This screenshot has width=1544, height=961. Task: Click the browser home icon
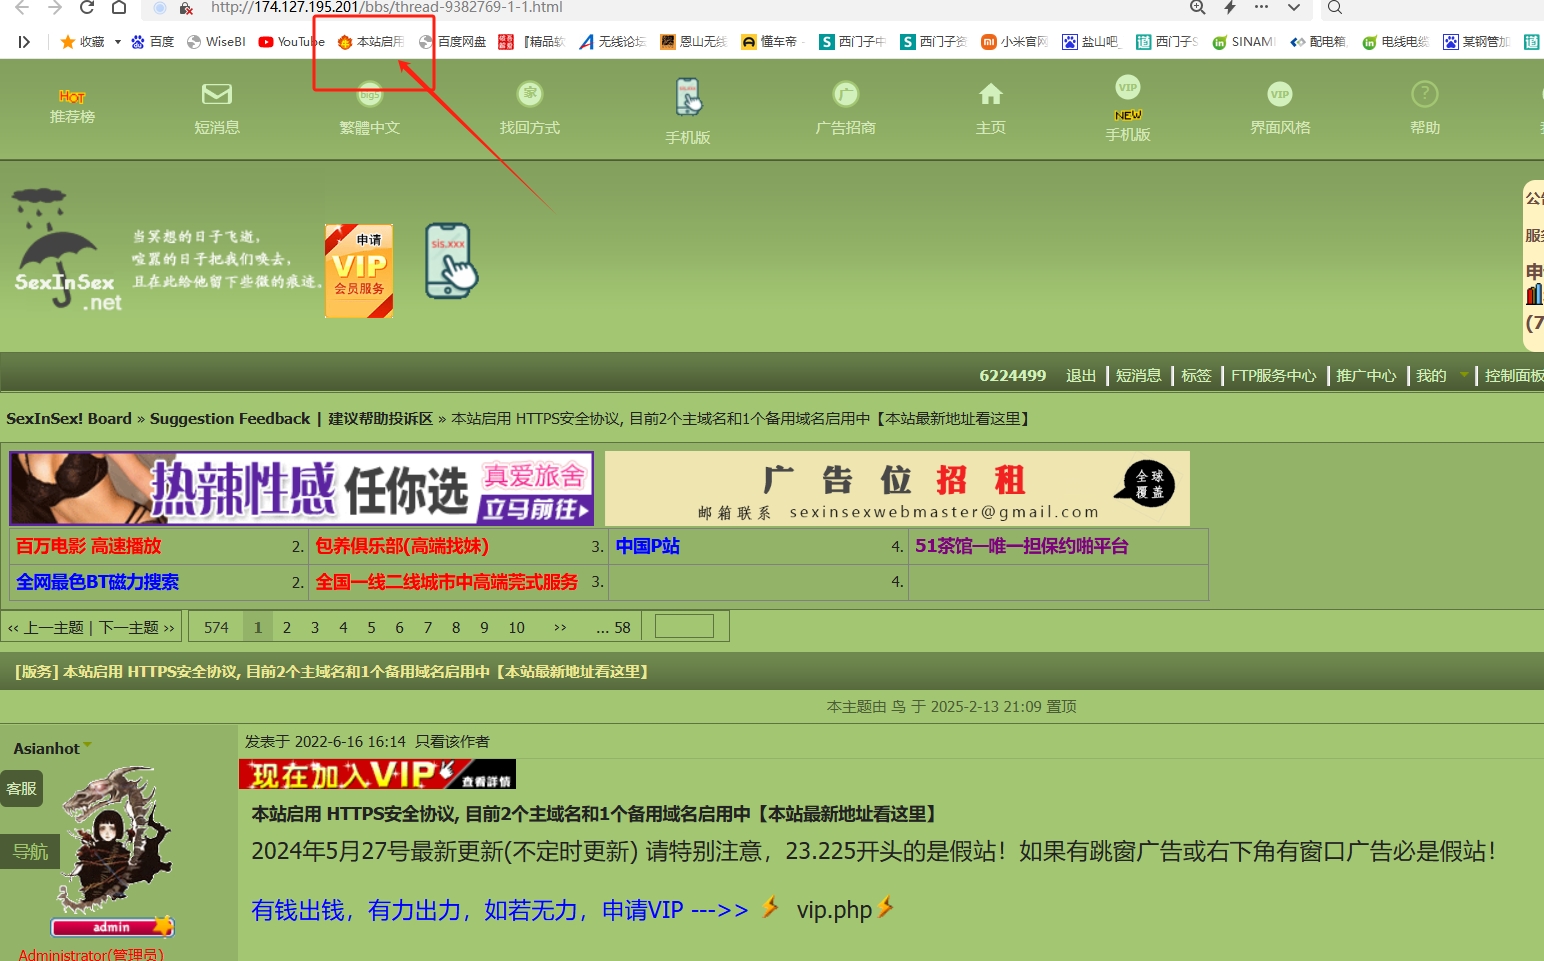[x=119, y=8]
